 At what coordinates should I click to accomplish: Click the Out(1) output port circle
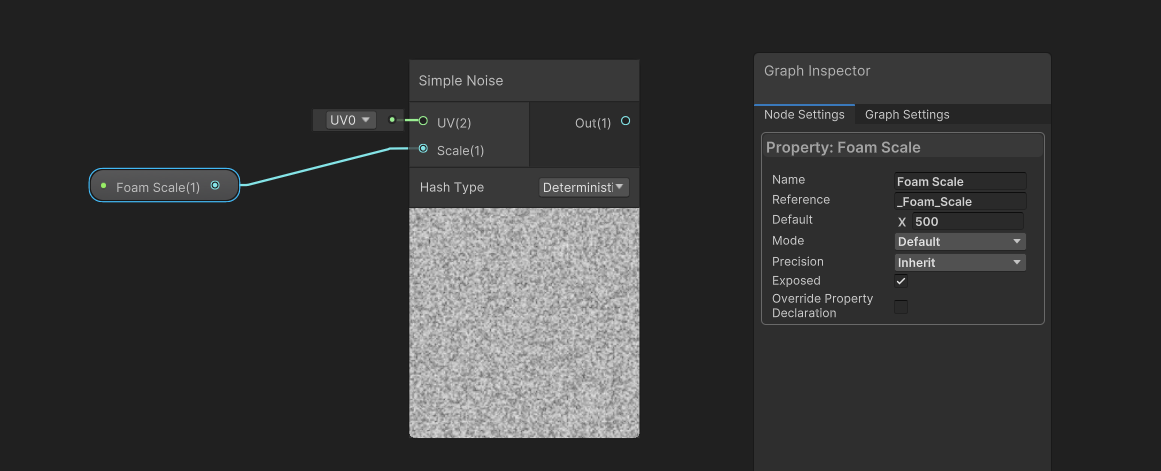[625, 121]
